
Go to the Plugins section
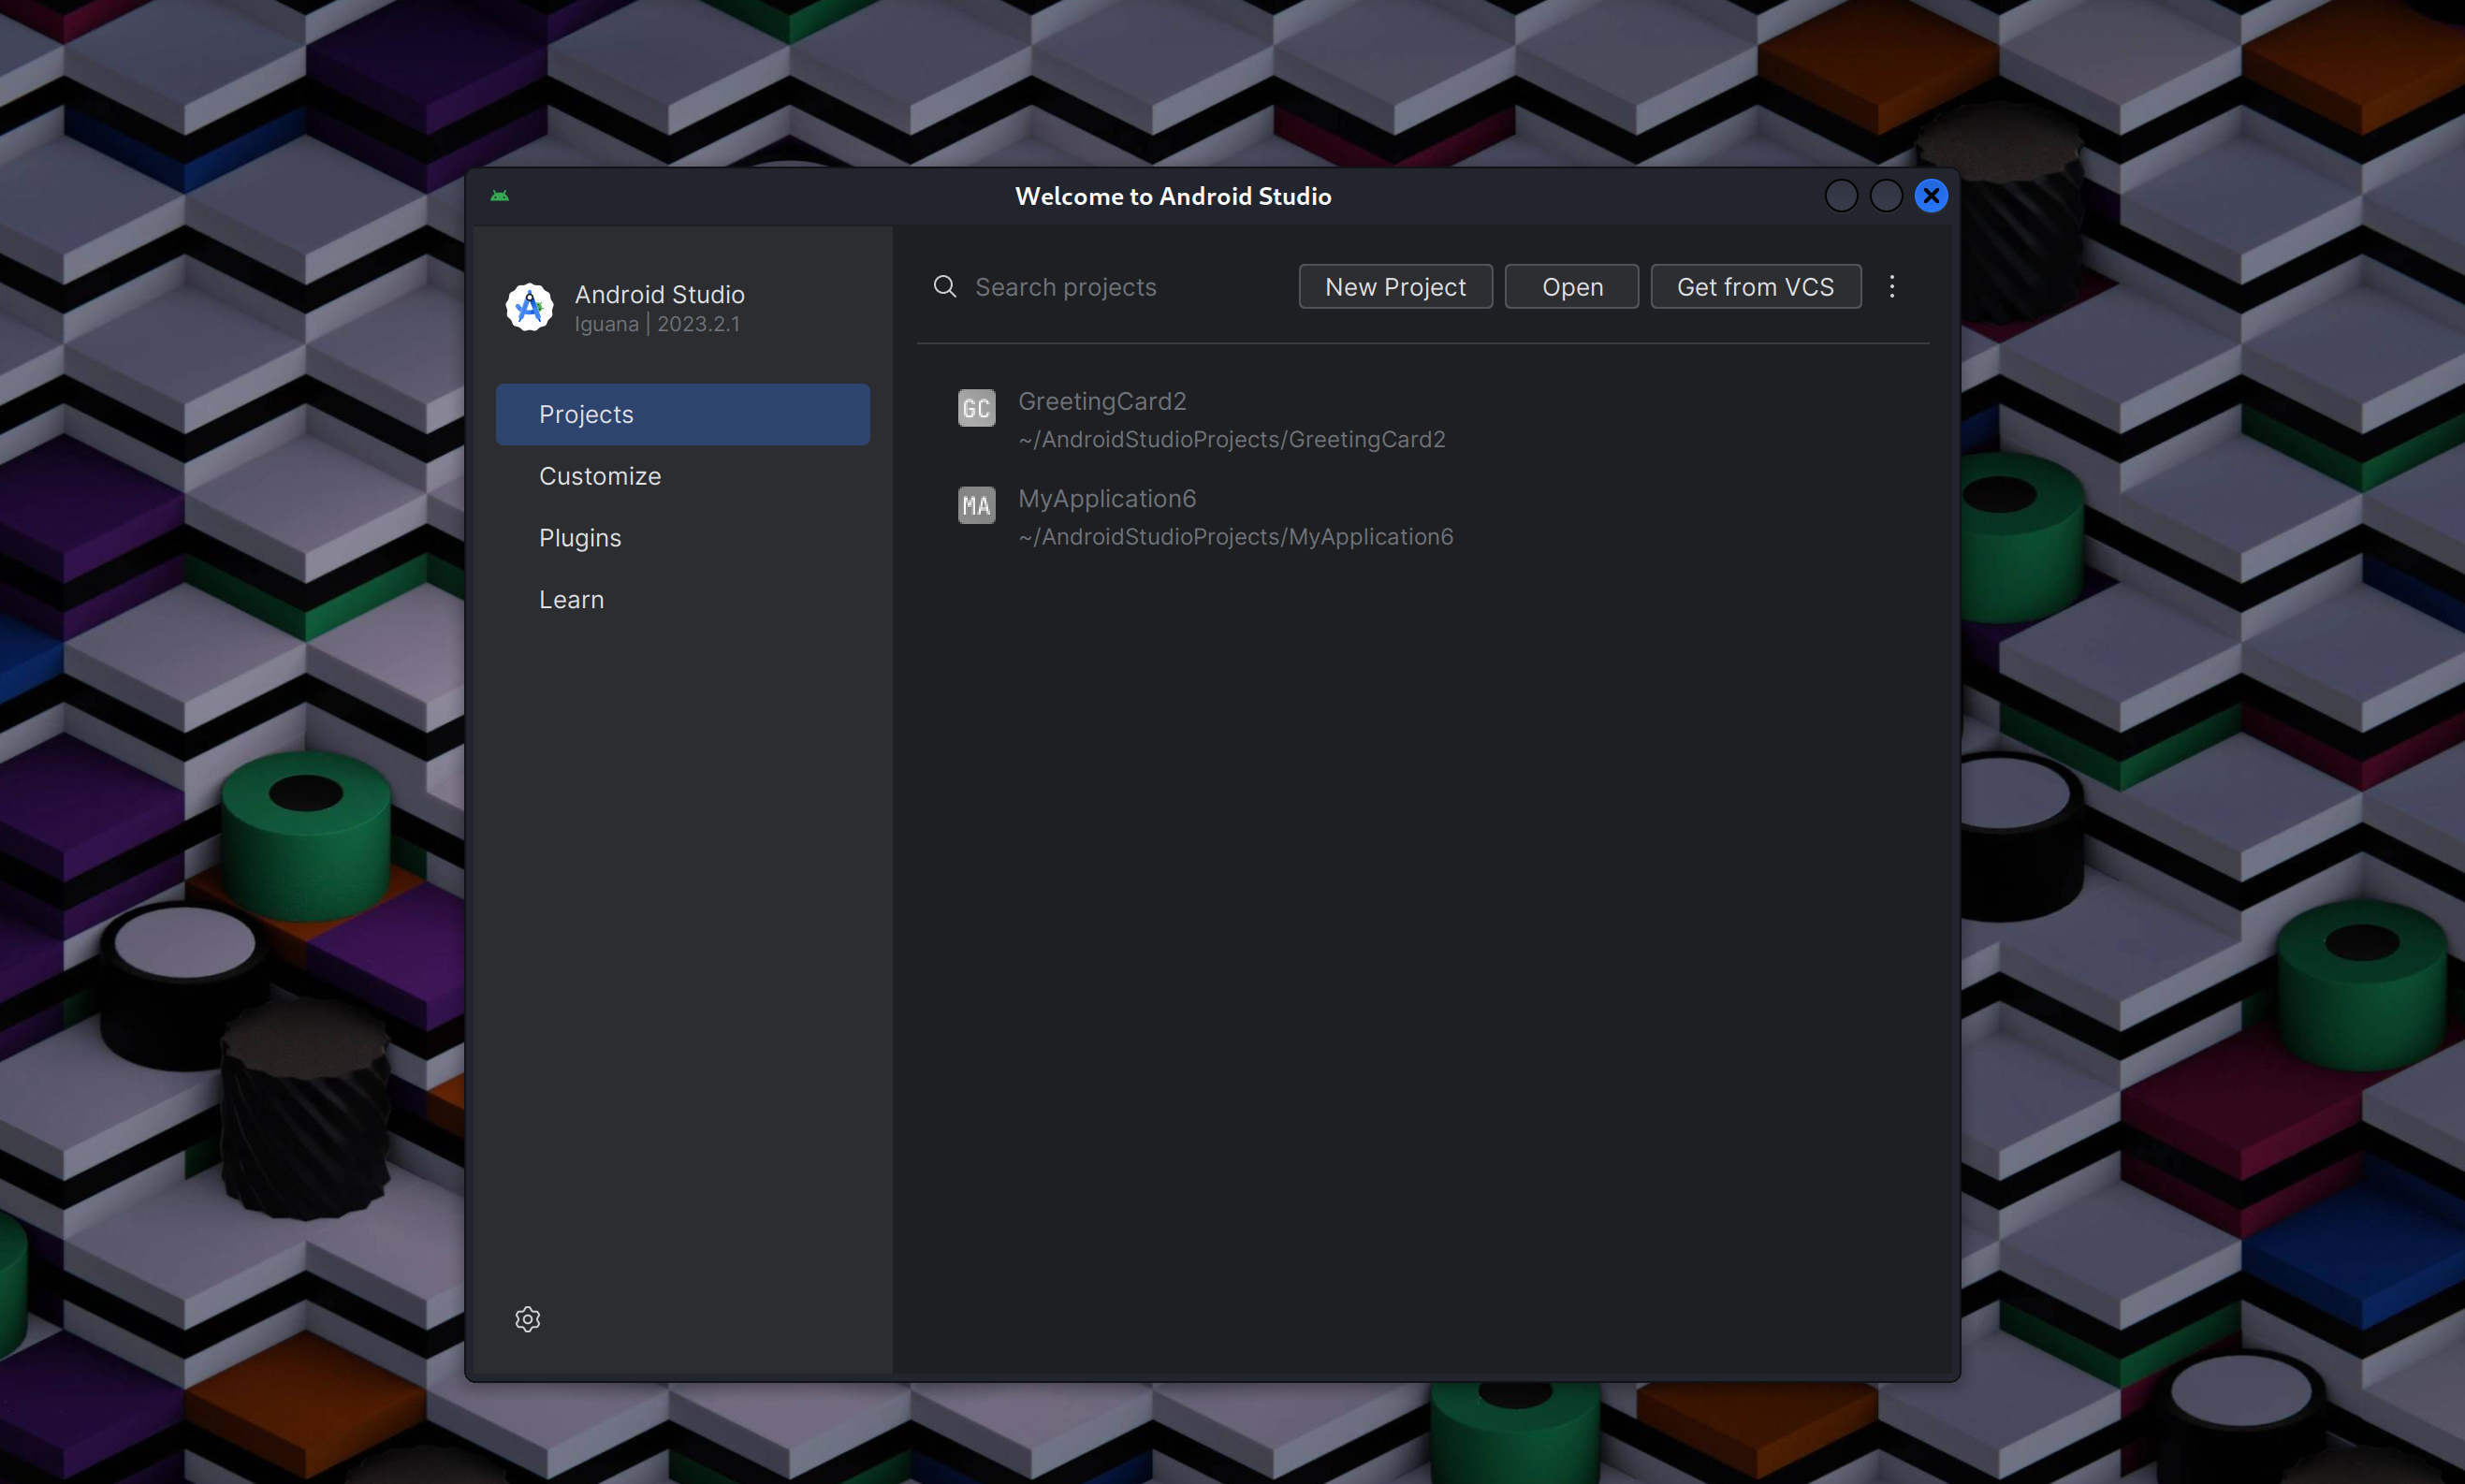pyautogui.click(x=580, y=538)
